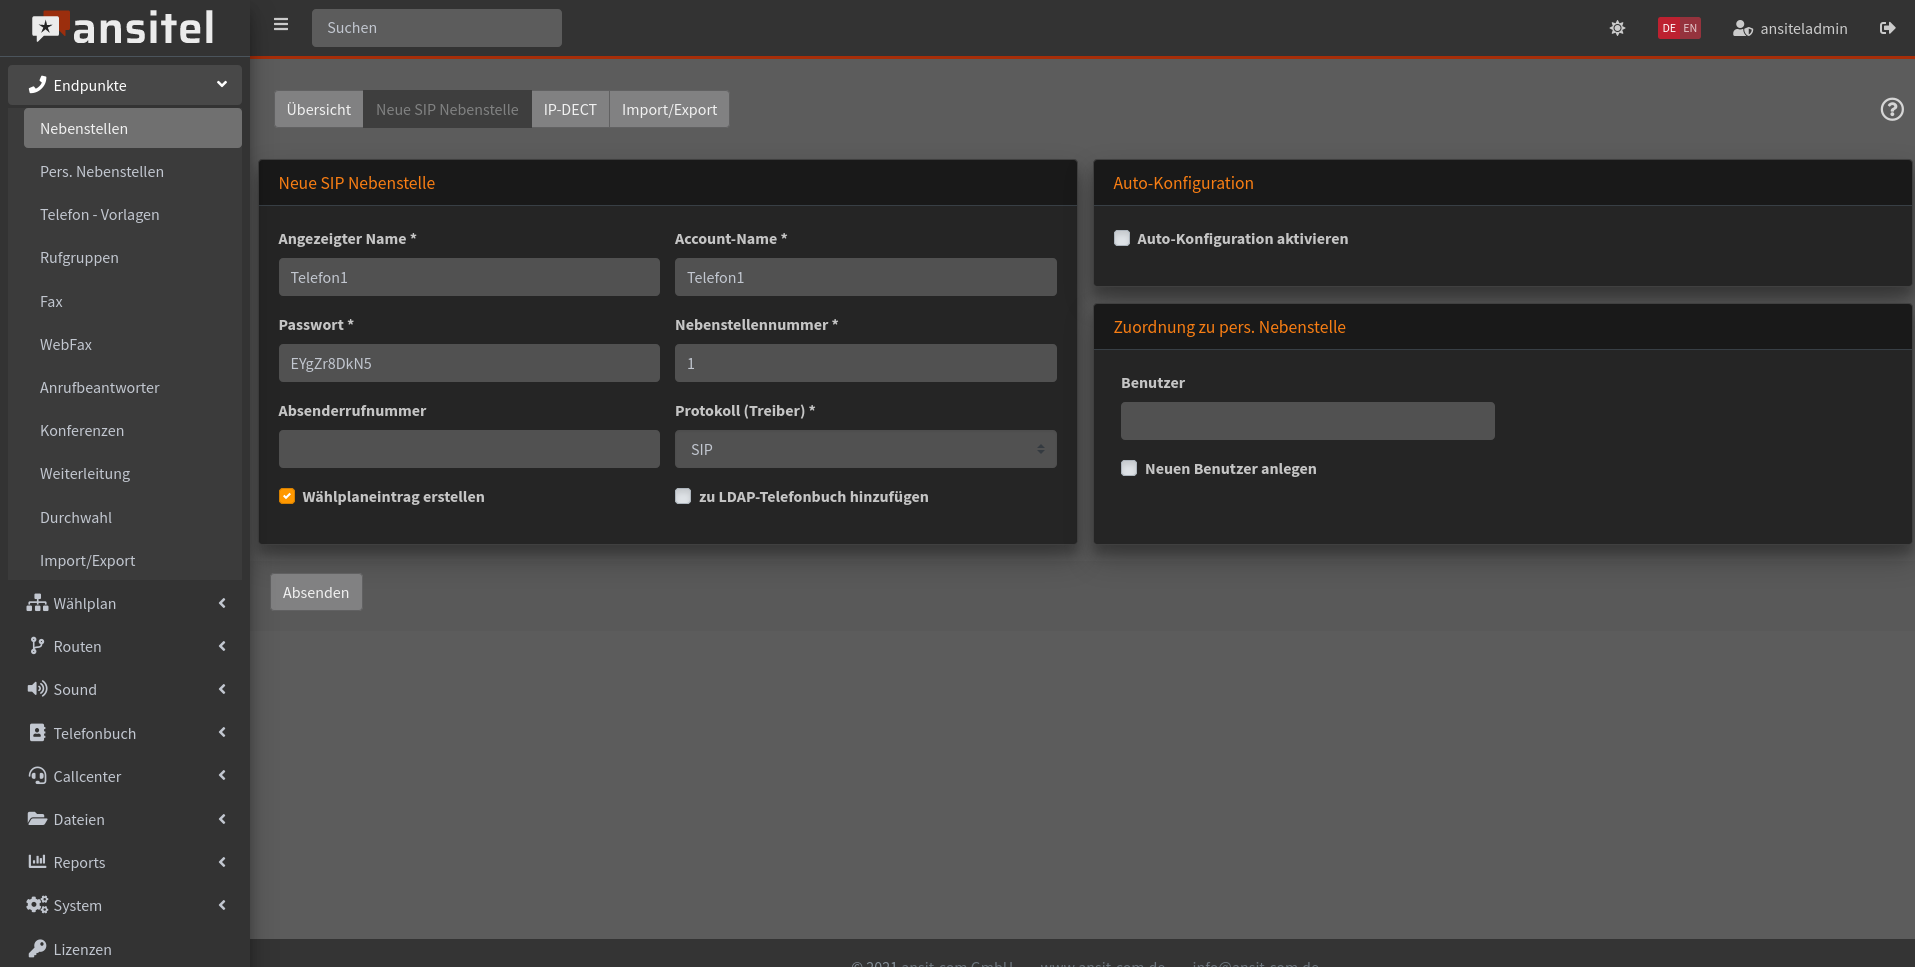Viewport: 1915px width, 967px height.
Task: Click the ansiteladmin user icon
Action: (1742, 28)
